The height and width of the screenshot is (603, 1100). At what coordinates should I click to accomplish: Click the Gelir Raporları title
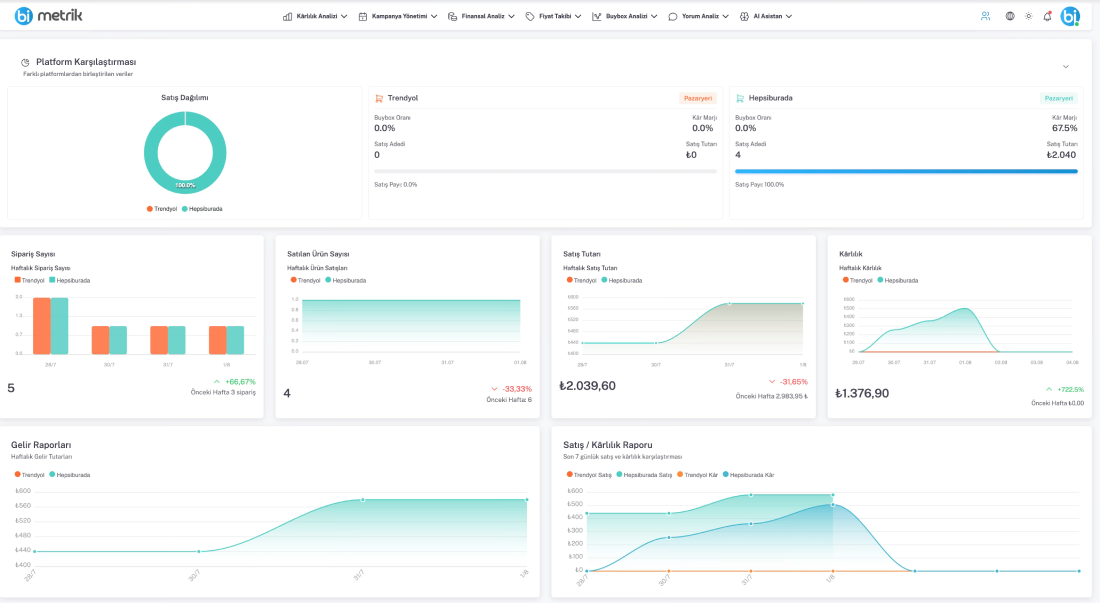tap(41, 445)
